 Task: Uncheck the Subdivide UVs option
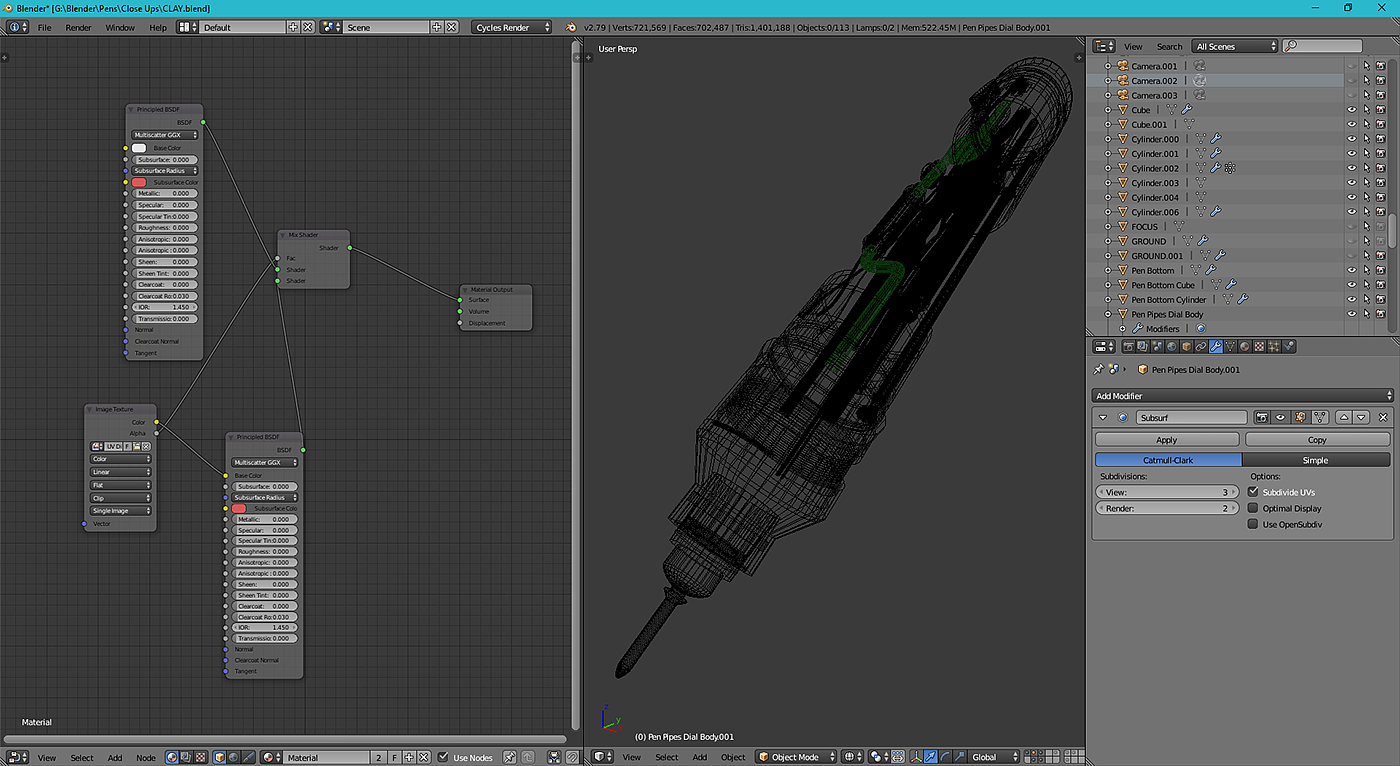[x=1253, y=492]
